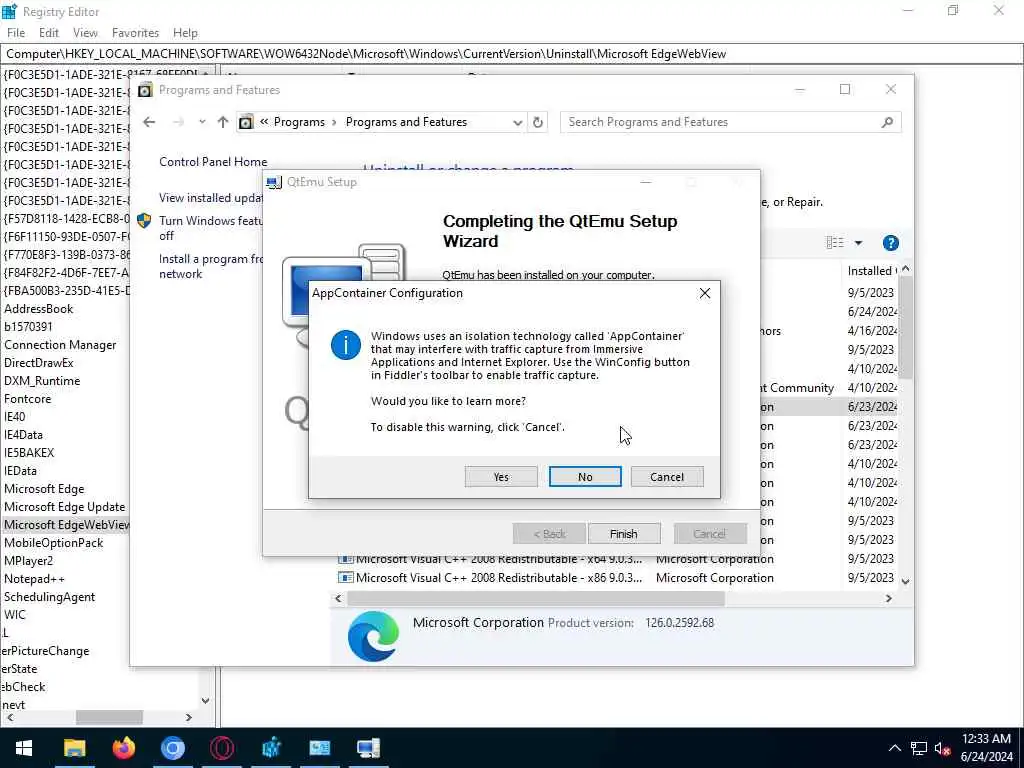Image resolution: width=1024 pixels, height=768 pixels.
Task: Open Programs and Features help icon
Action: [891, 243]
